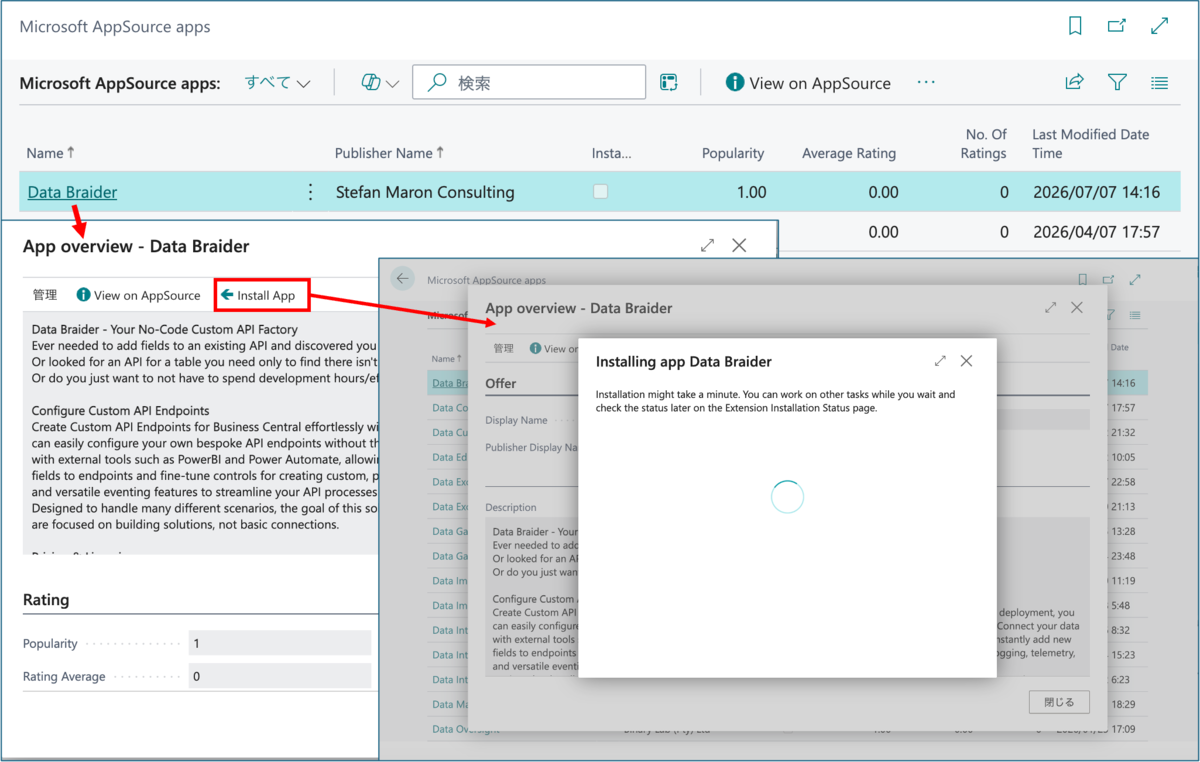The height and width of the screenshot is (762, 1200).
Task: Select the Popularity value 1.00
Action: 751,192
